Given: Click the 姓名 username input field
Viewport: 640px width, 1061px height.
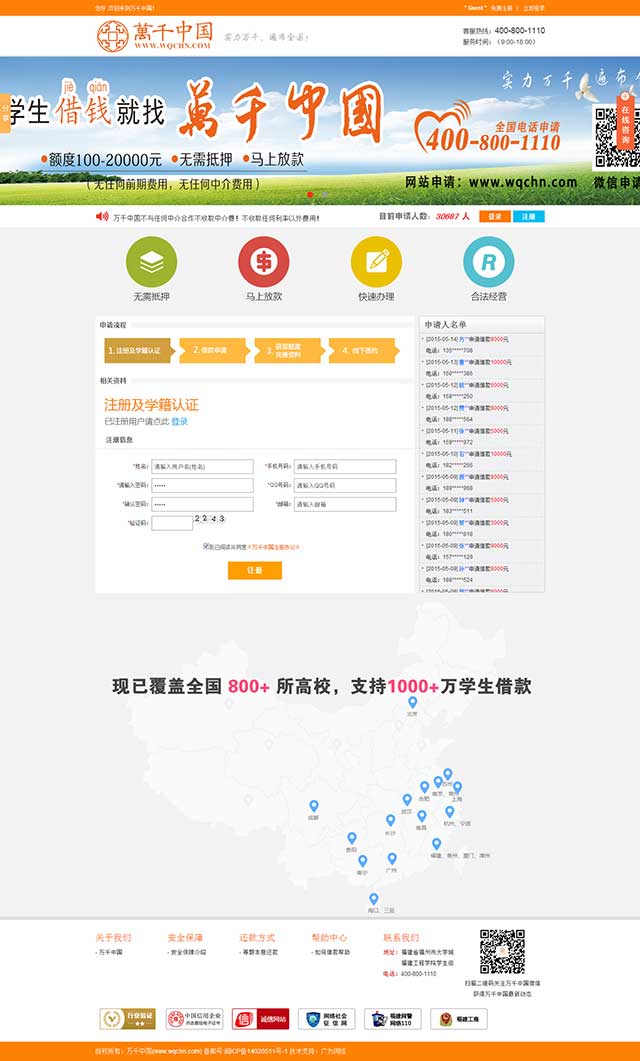Looking at the screenshot, I should (x=202, y=466).
